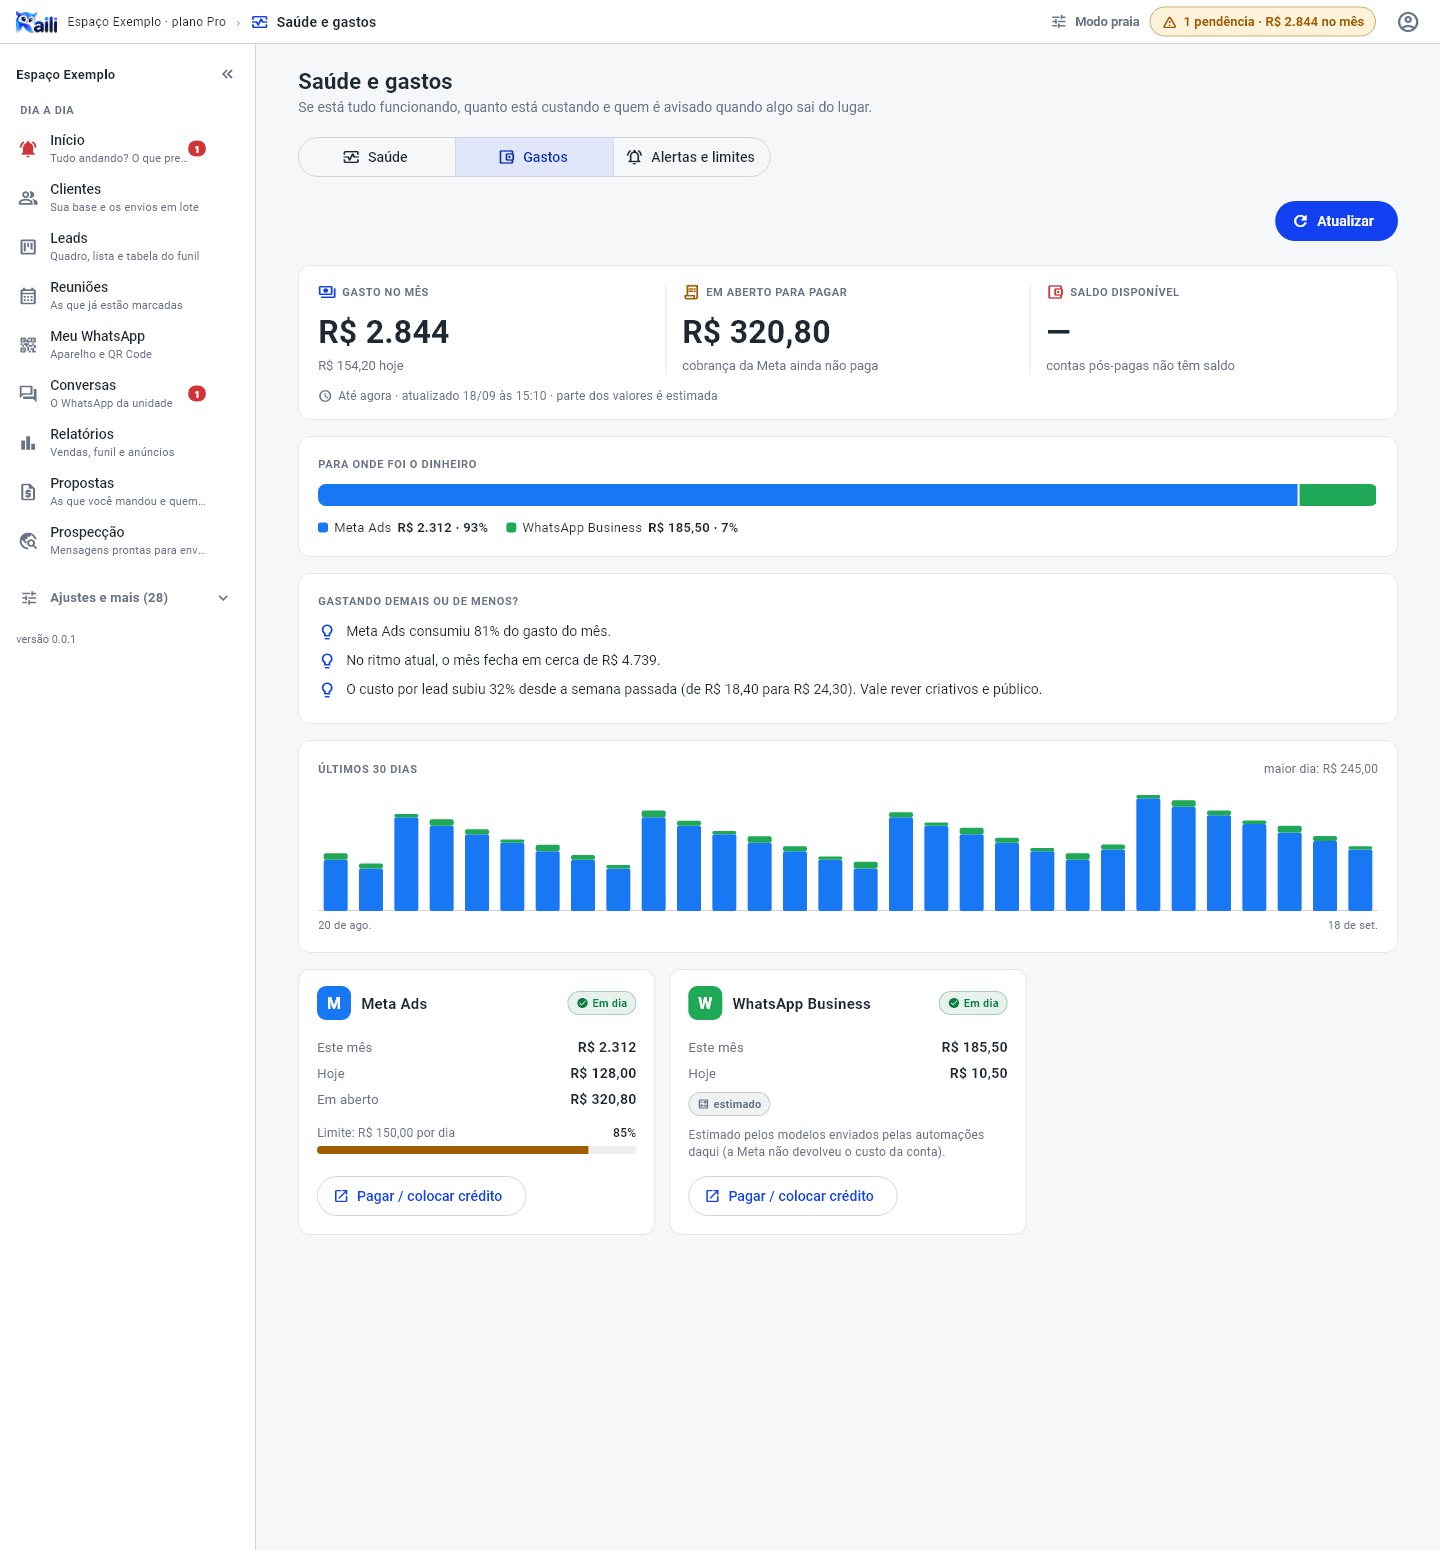
Task: Click the blue Atualizar button
Action: [x=1336, y=221]
